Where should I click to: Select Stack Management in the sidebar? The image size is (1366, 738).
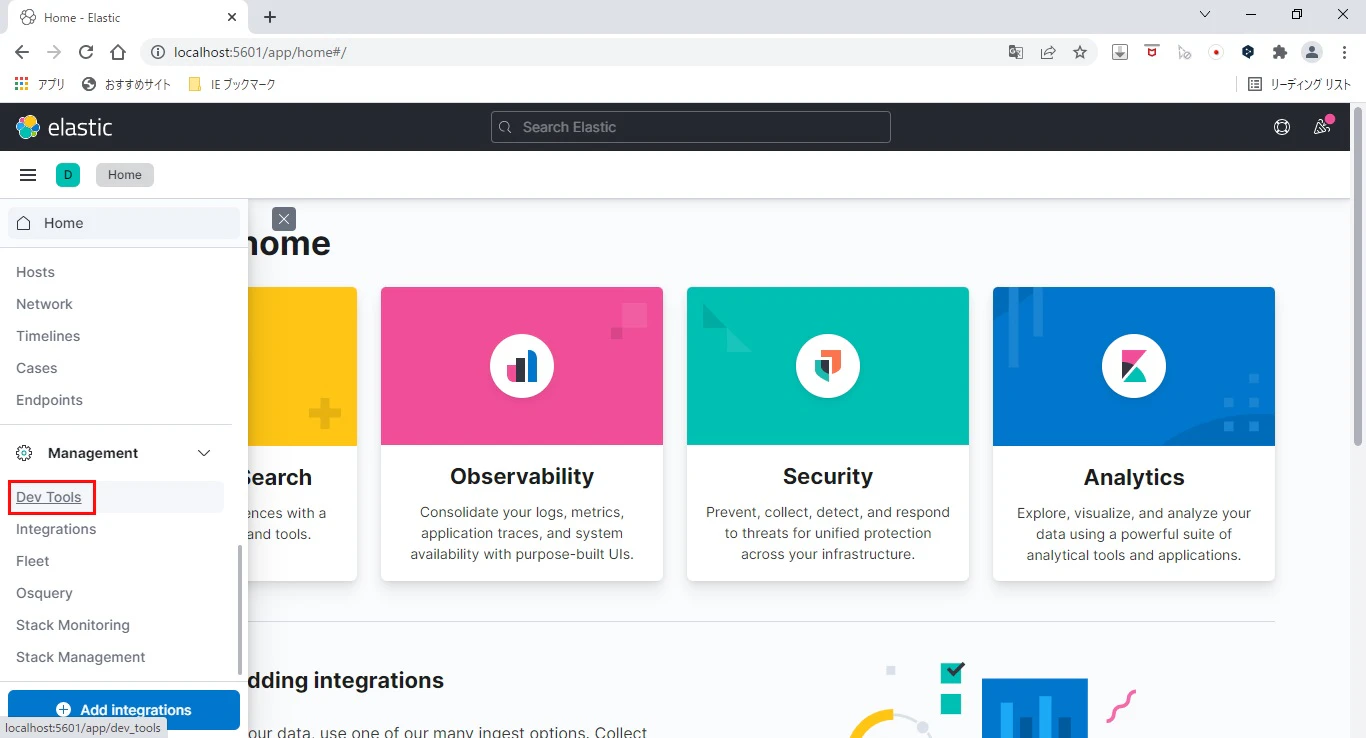pos(81,657)
